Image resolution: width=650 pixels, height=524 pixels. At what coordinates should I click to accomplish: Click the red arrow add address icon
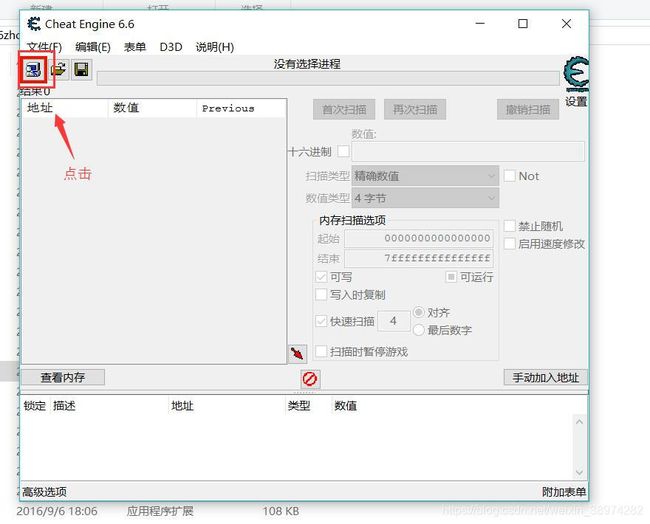[297, 354]
